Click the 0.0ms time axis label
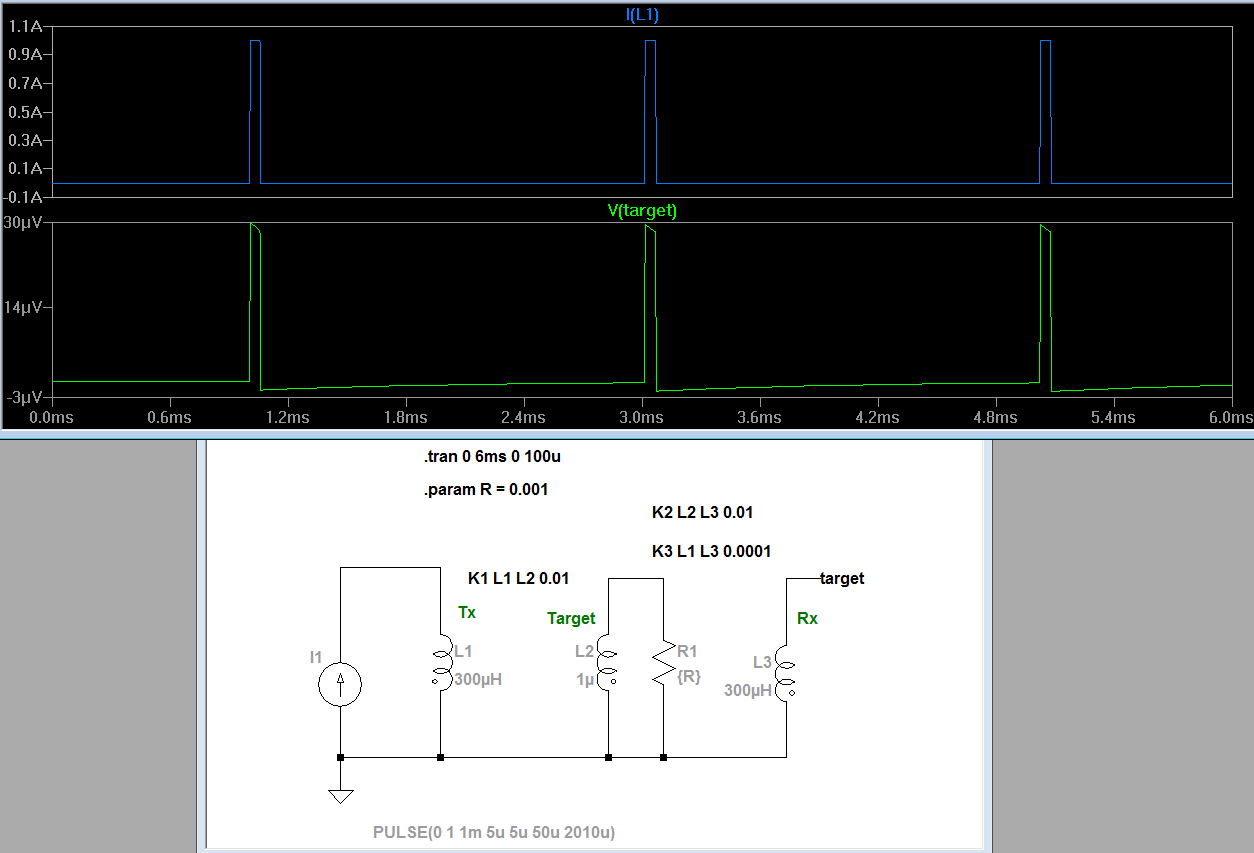 coord(51,417)
